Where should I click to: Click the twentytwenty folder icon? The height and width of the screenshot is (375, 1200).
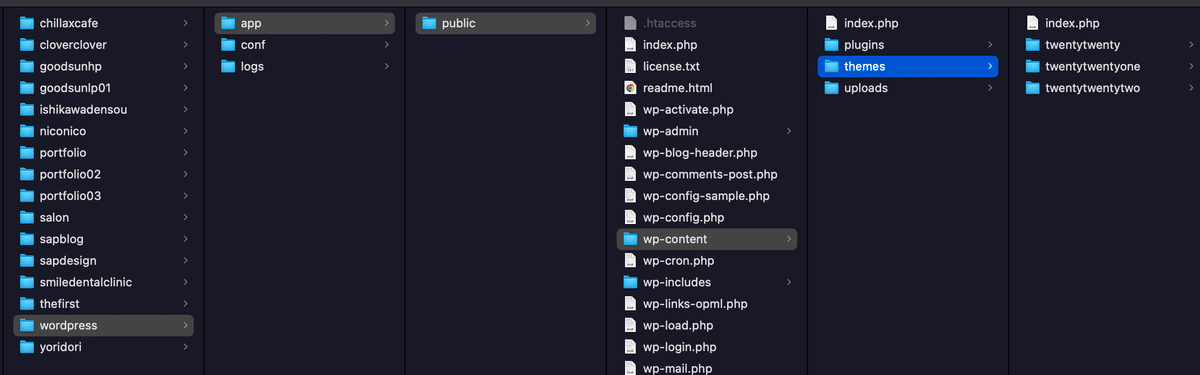coord(1032,45)
